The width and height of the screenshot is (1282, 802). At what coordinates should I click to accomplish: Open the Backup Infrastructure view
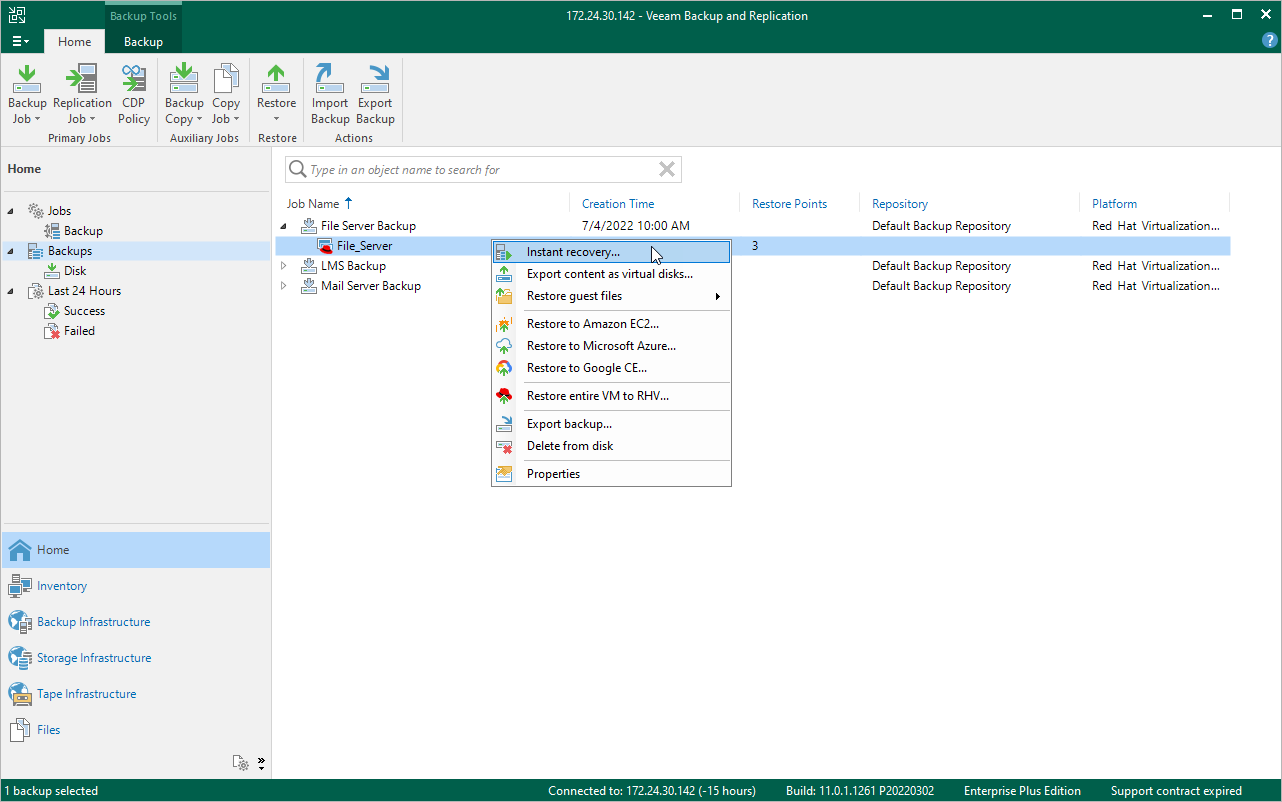click(x=93, y=622)
